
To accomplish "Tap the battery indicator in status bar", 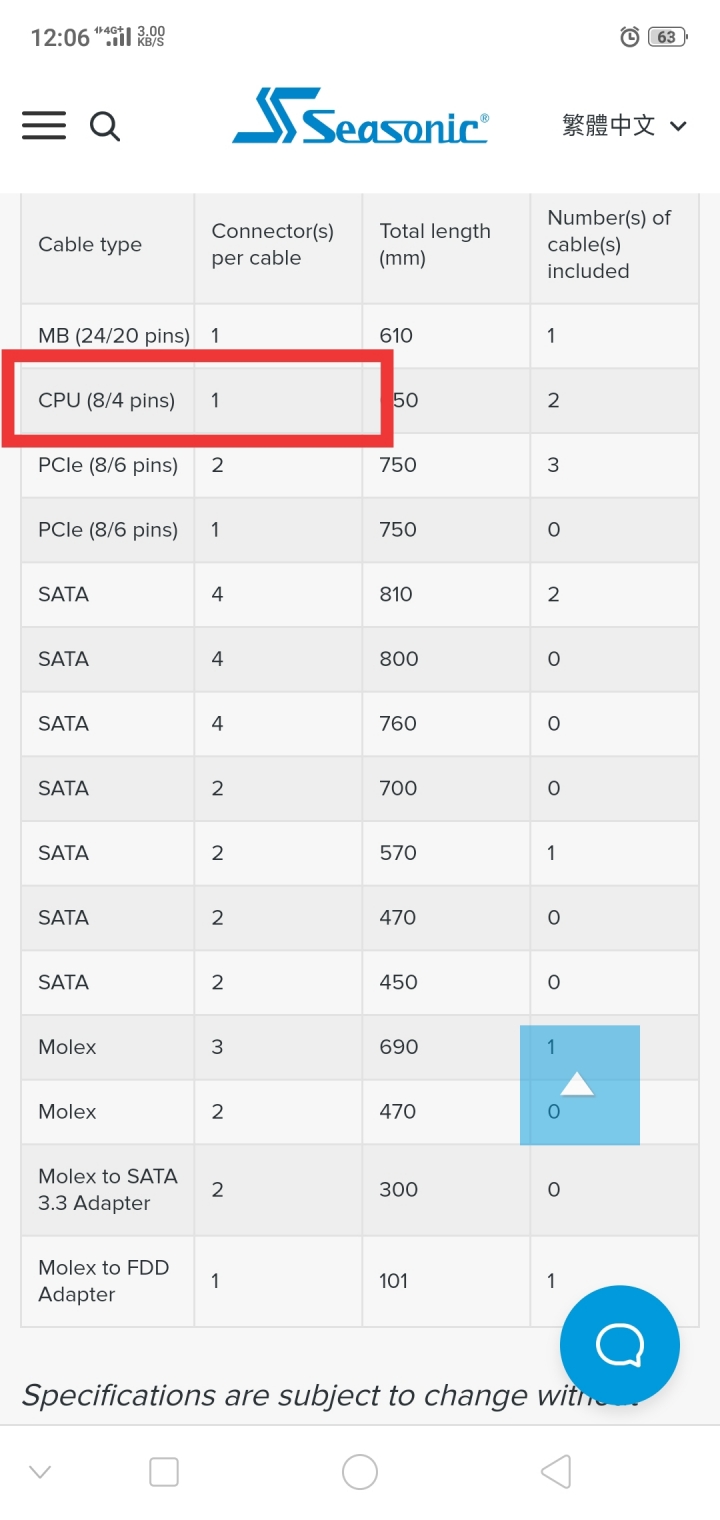I will [x=668, y=37].
